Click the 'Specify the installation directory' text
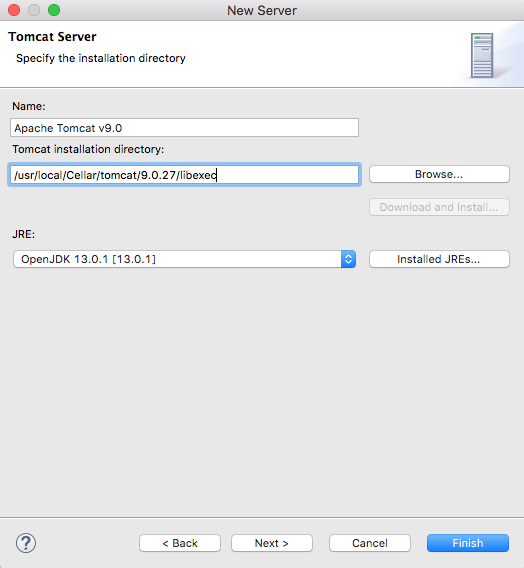Screen dimensions: 524x568 point(101,58)
